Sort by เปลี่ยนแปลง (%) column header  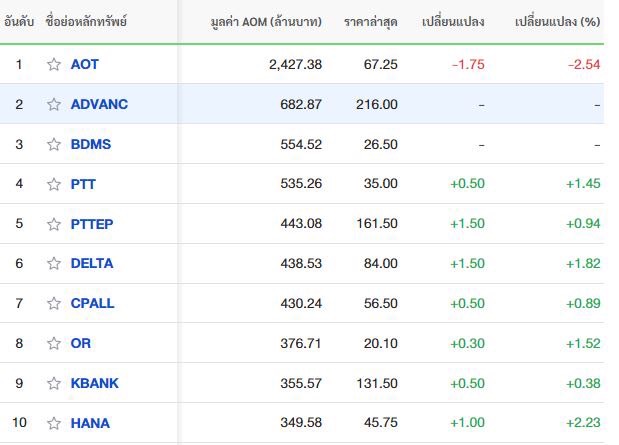click(x=557, y=22)
